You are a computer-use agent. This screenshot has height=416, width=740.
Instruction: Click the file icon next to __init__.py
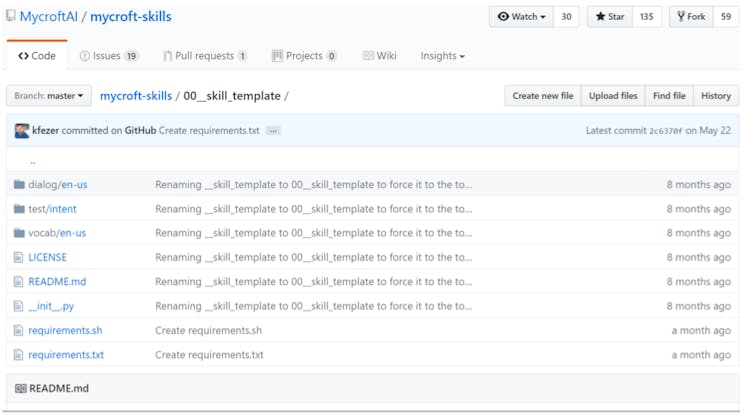point(18,306)
